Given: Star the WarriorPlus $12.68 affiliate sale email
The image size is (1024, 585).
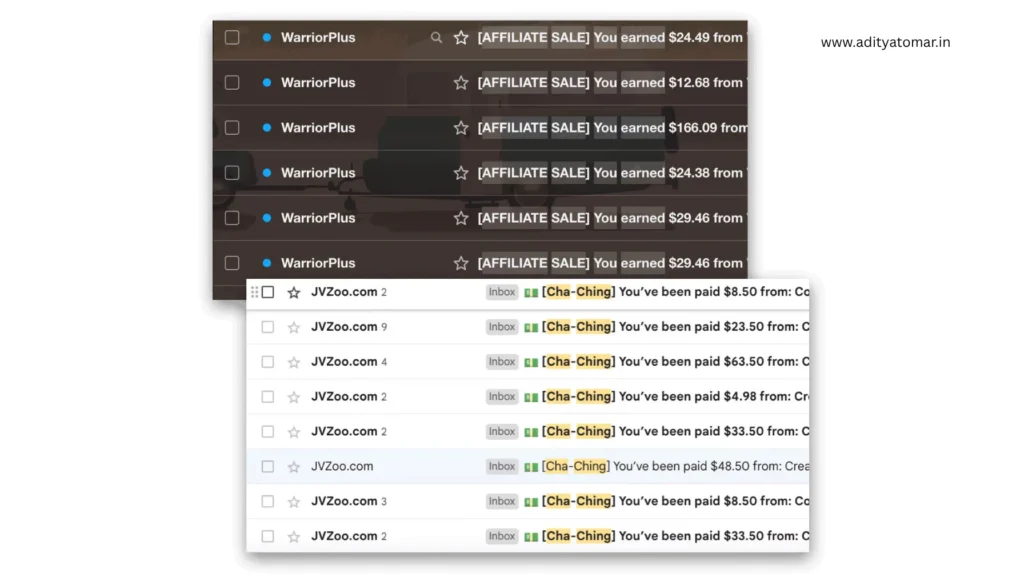Looking at the screenshot, I should click(461, 83).
